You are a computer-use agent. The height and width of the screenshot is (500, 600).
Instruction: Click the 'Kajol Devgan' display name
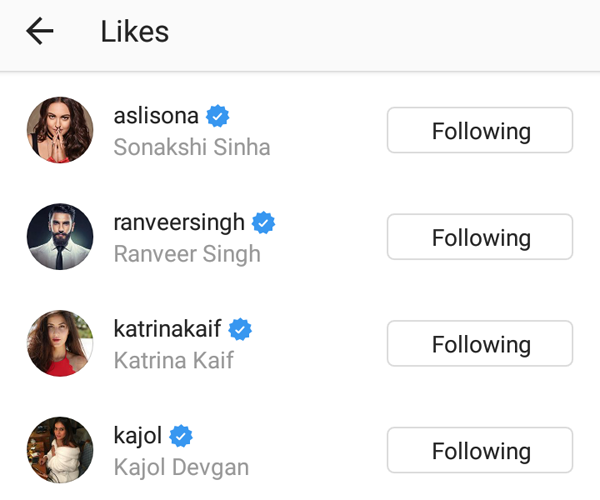181,467
